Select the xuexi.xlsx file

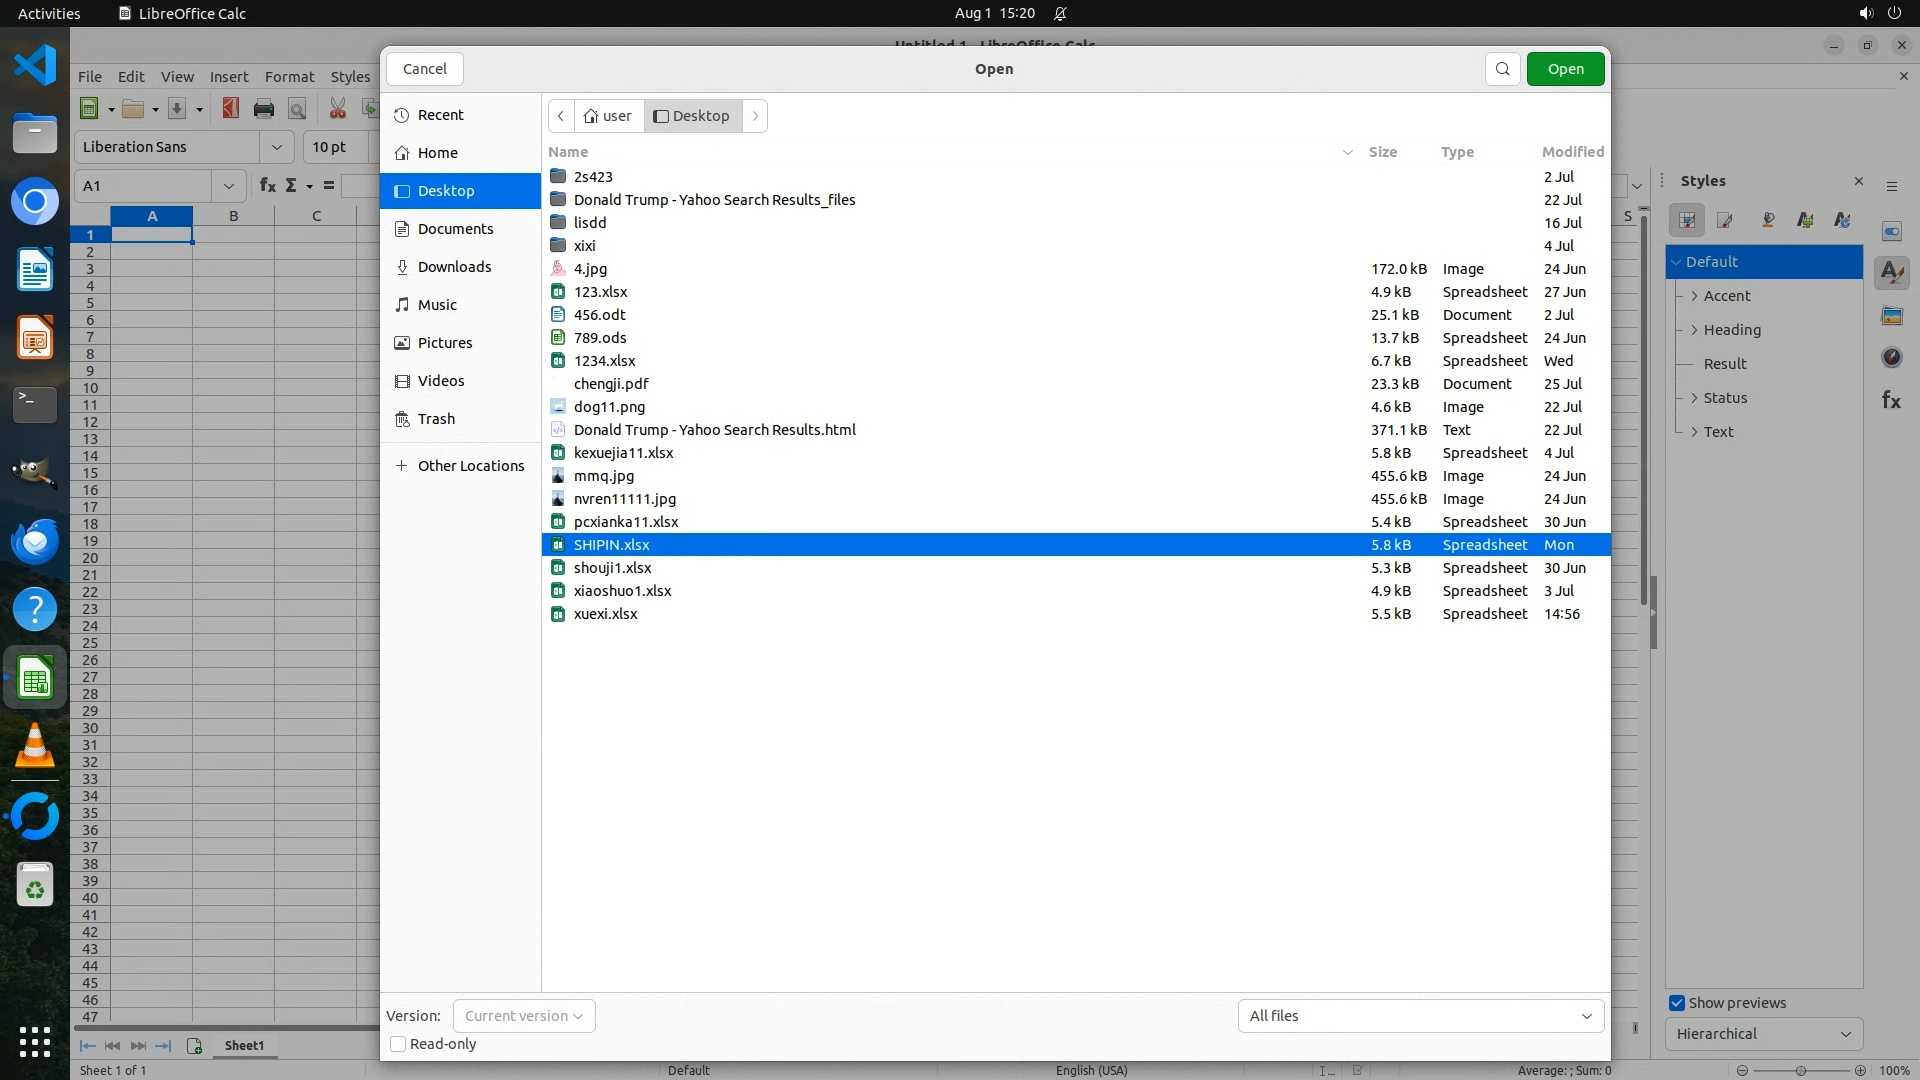click(605, 614)
